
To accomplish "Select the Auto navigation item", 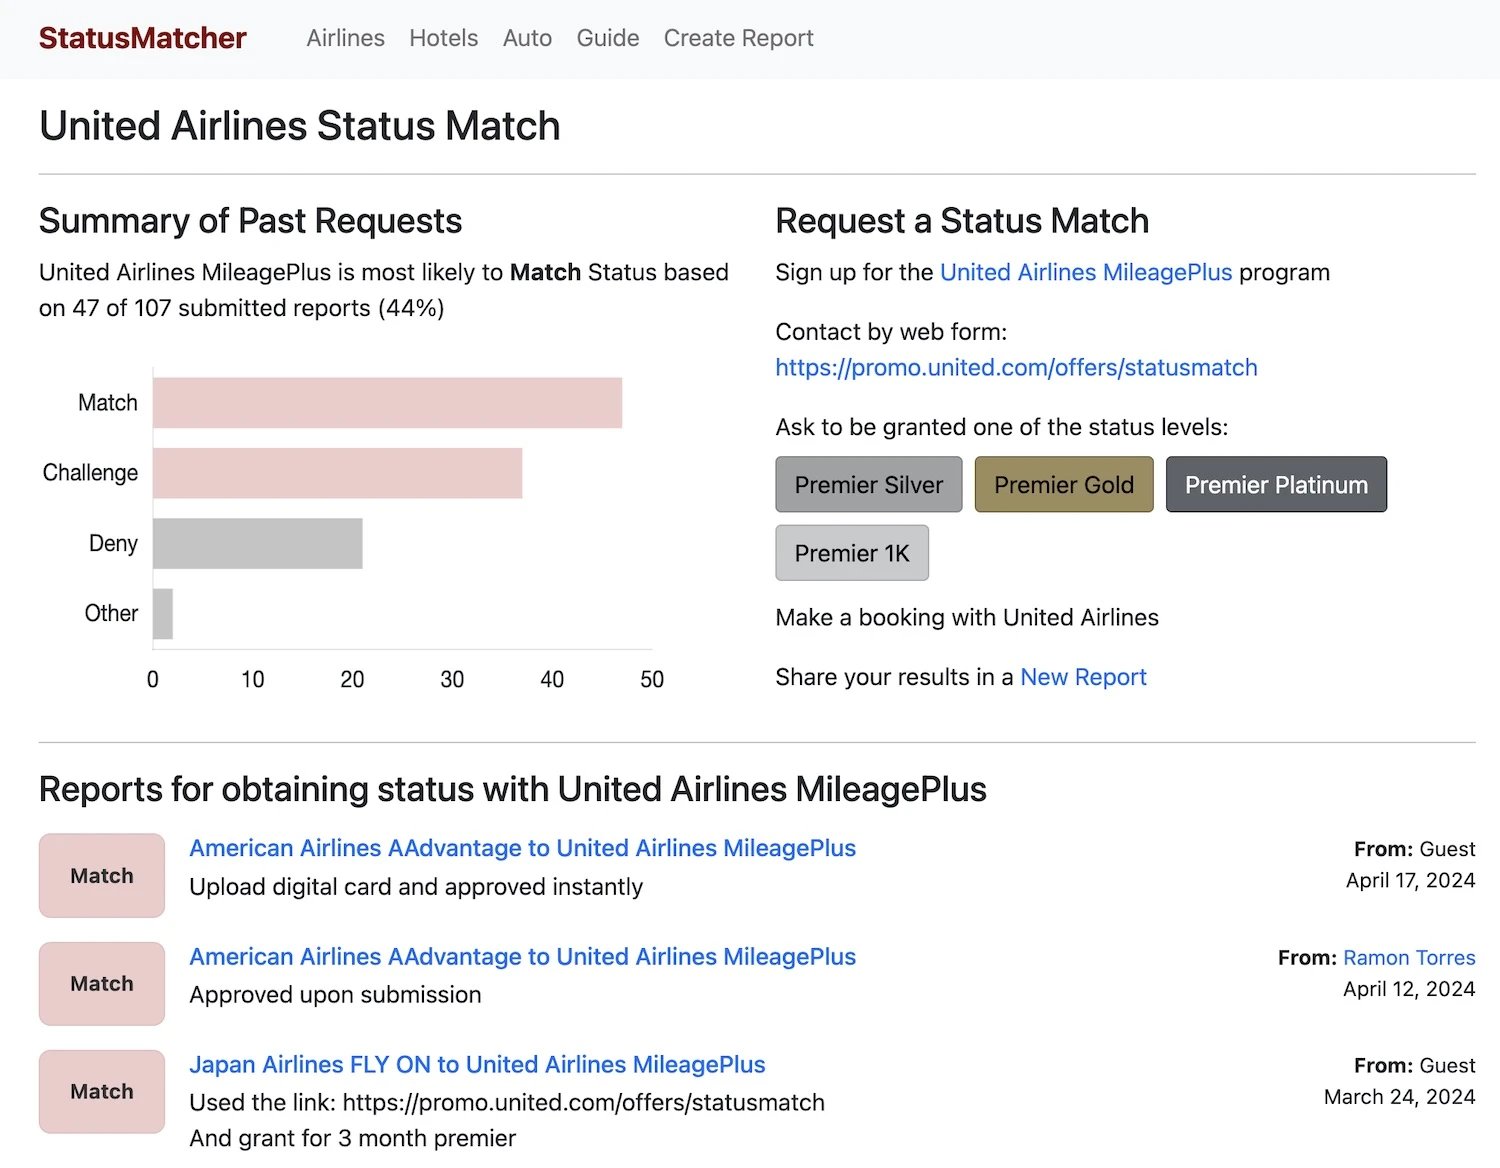I will click(527, 38).
